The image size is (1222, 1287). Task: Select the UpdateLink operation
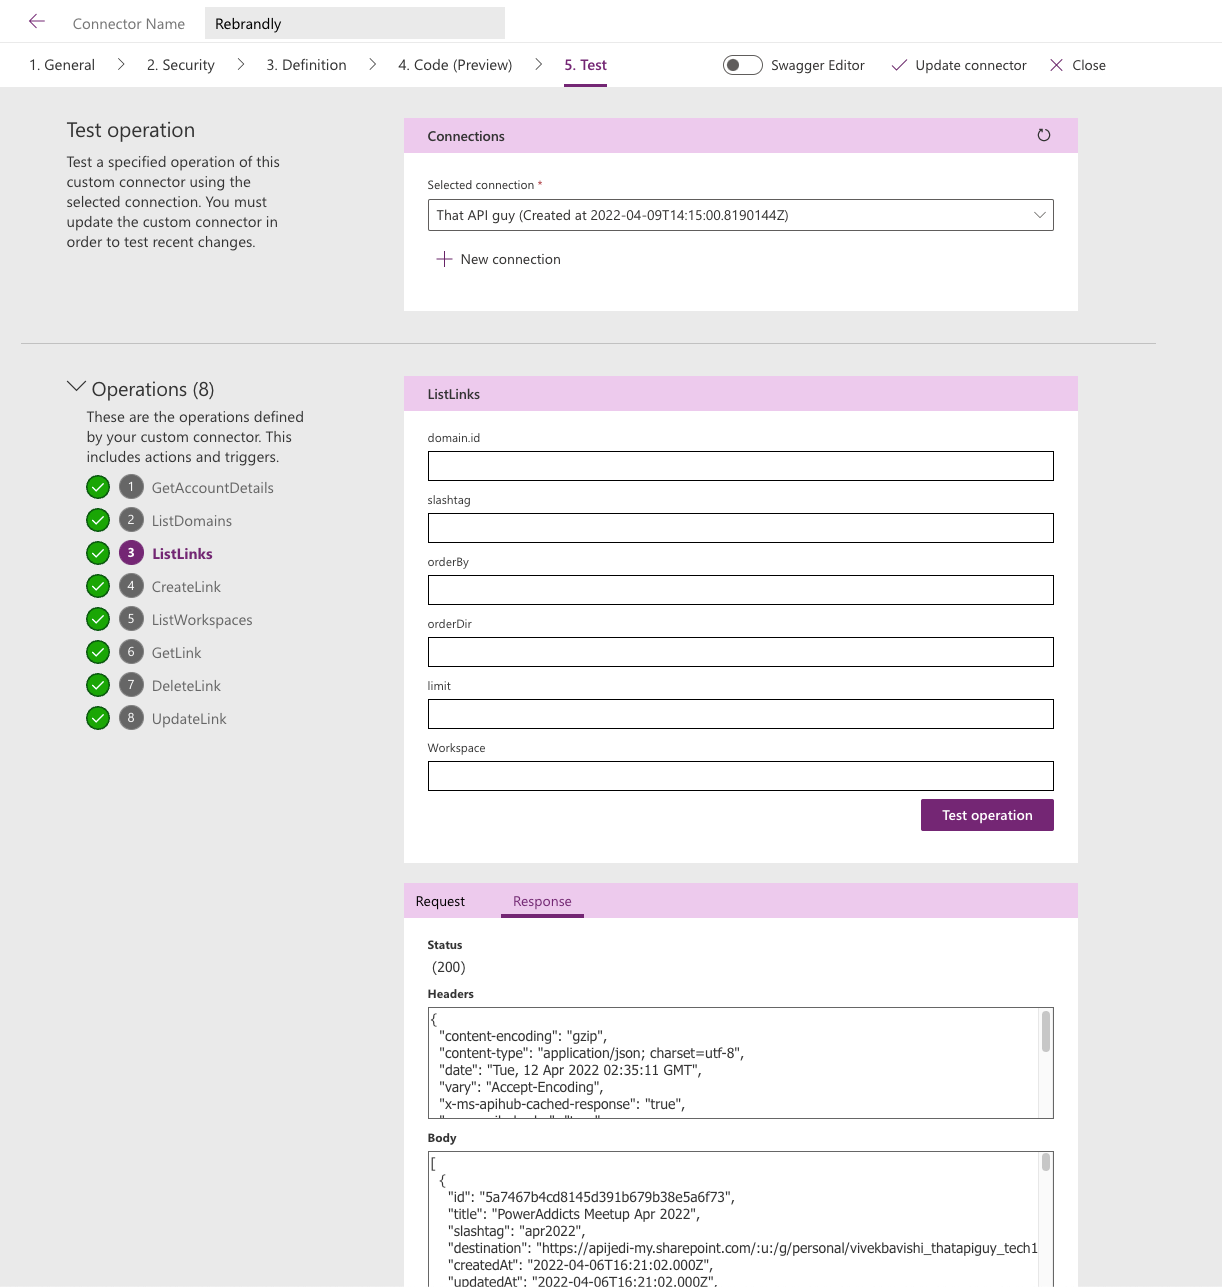(189, 719)
